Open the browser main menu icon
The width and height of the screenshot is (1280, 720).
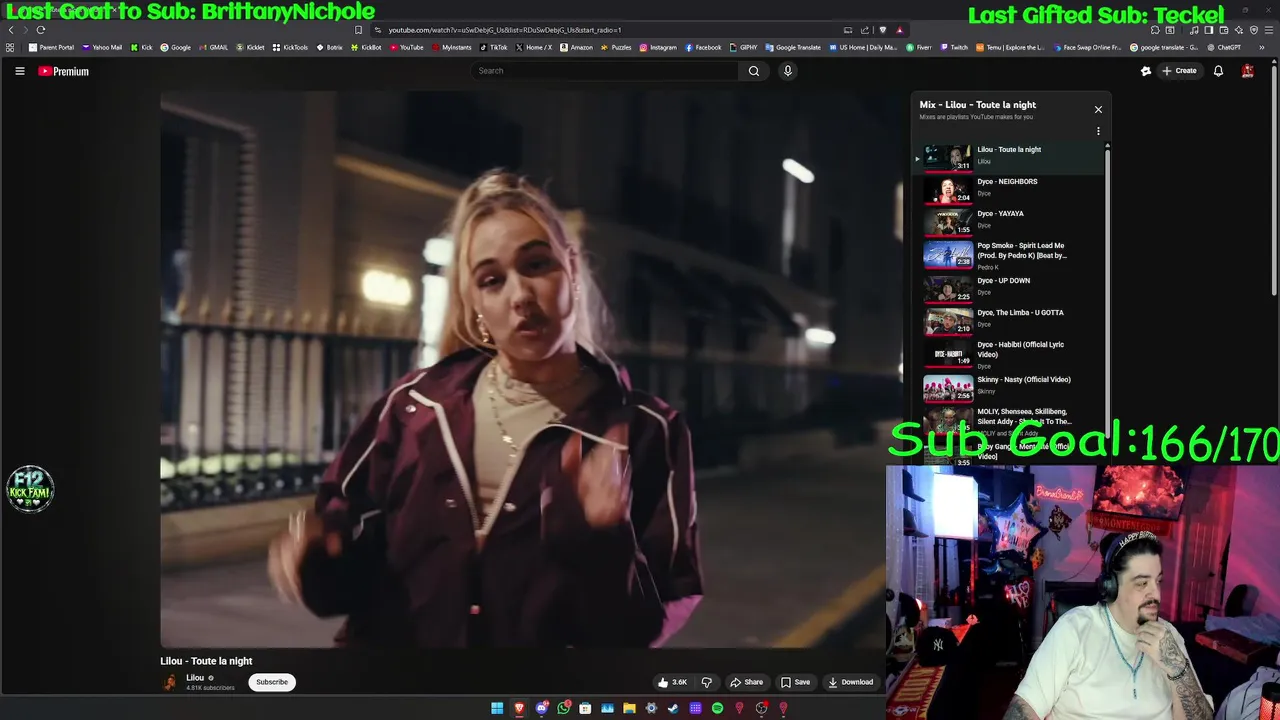(x=1268, y=30)
